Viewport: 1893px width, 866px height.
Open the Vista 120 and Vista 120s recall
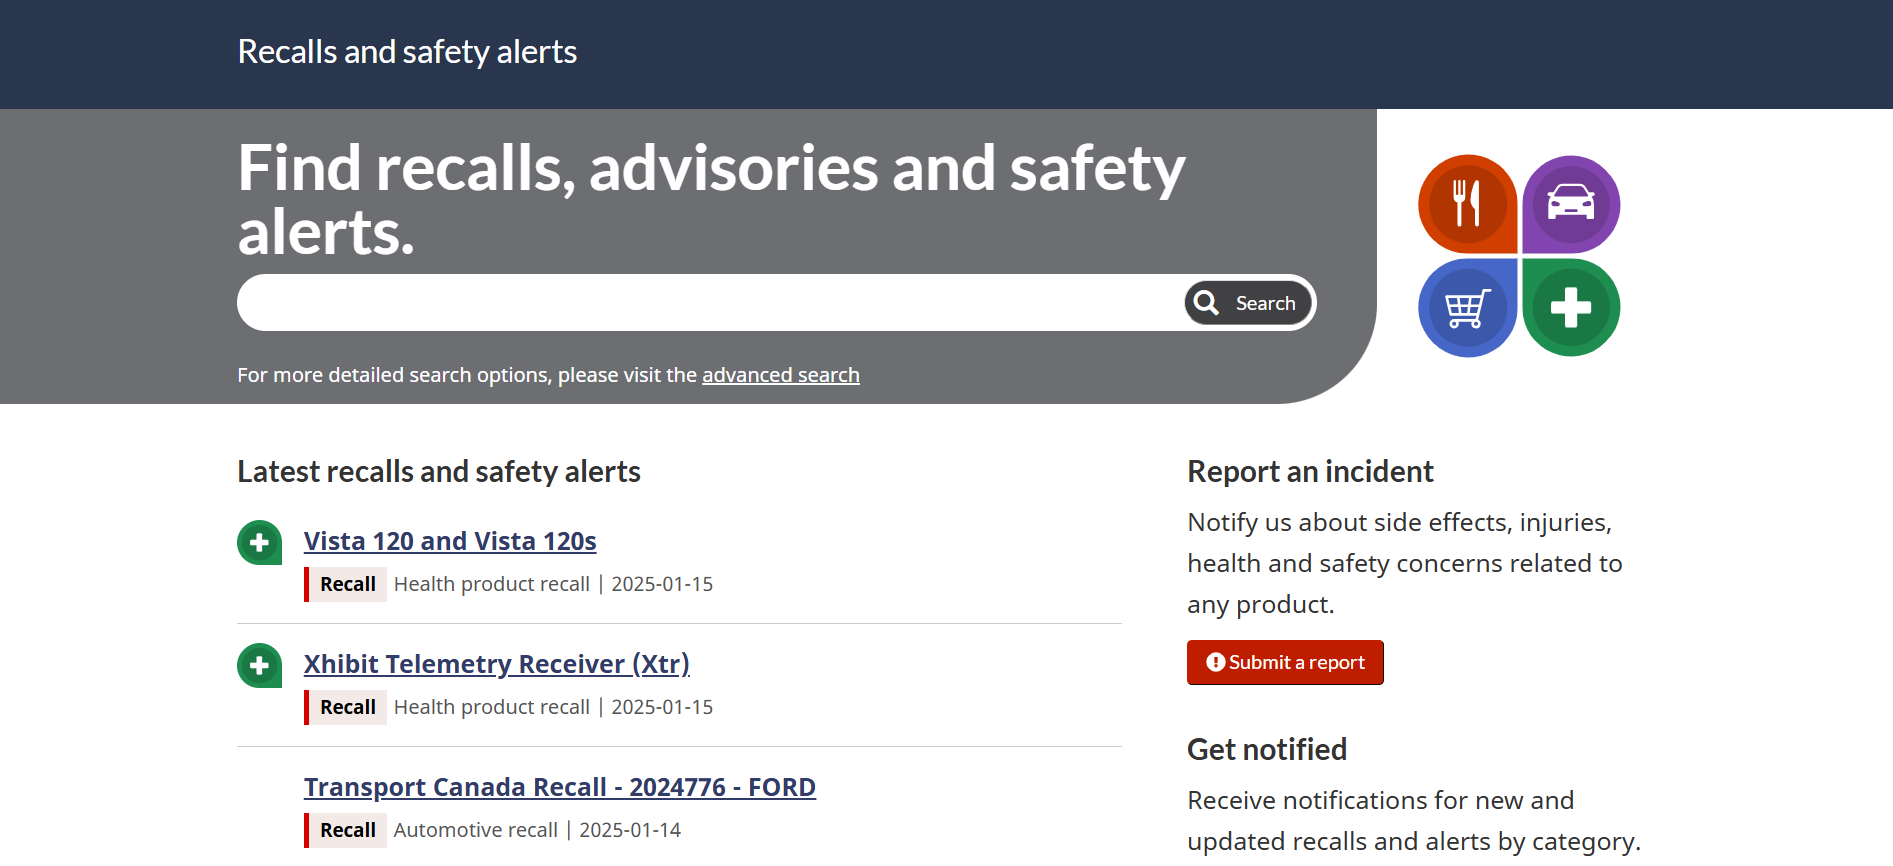pos(450,541)
